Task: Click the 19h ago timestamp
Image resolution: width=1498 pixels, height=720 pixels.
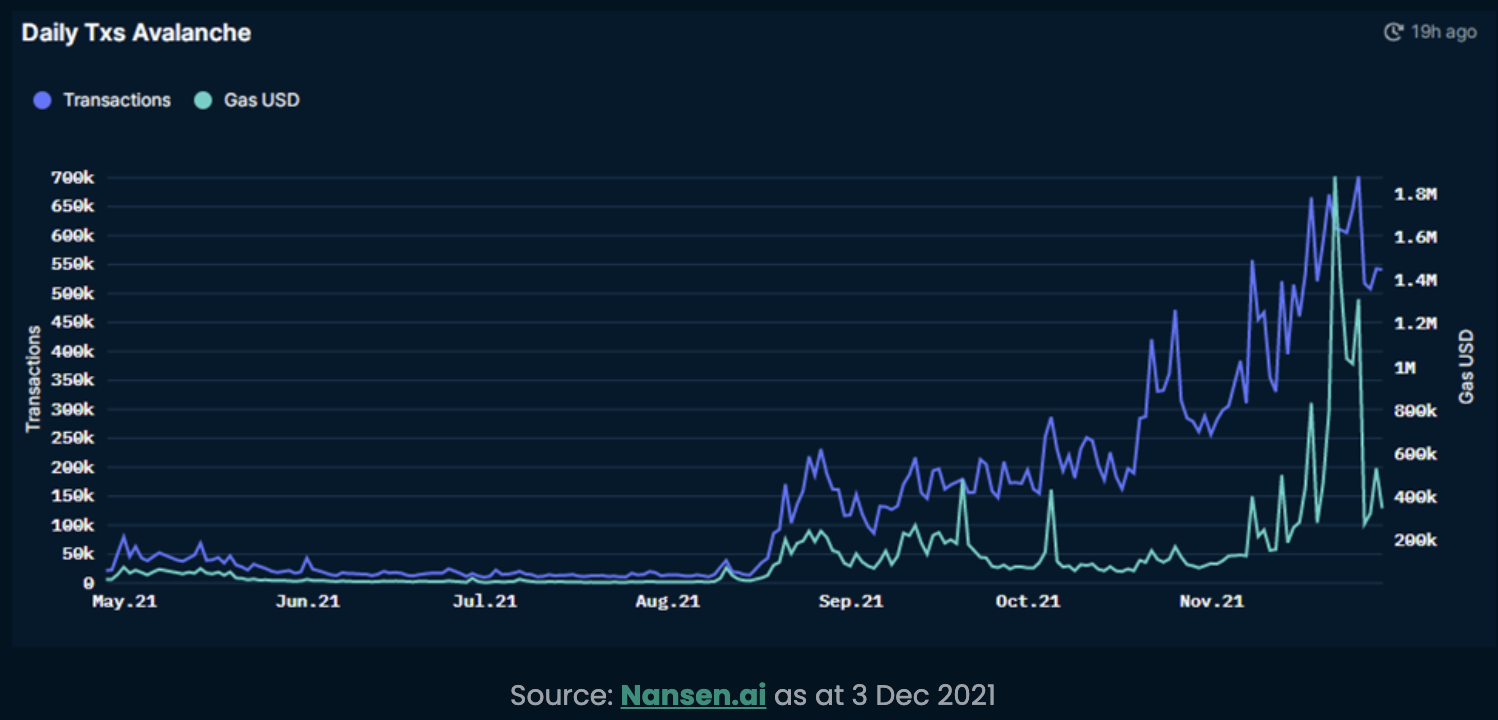Action: click(x=1444, y=33)
